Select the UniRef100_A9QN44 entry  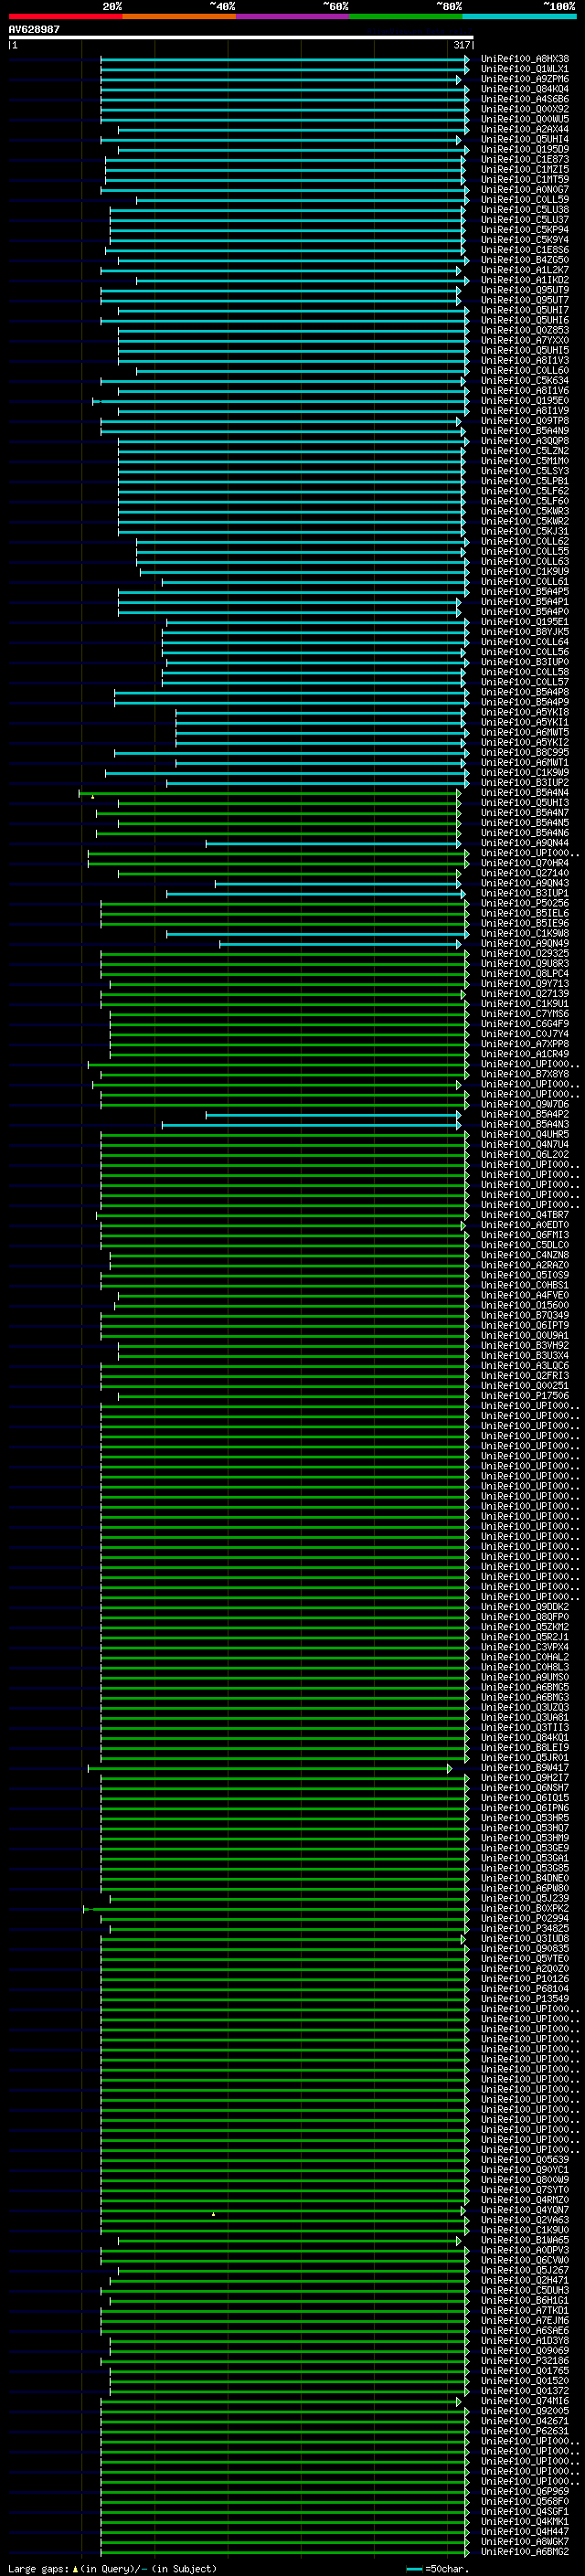[x=525, y=843]
